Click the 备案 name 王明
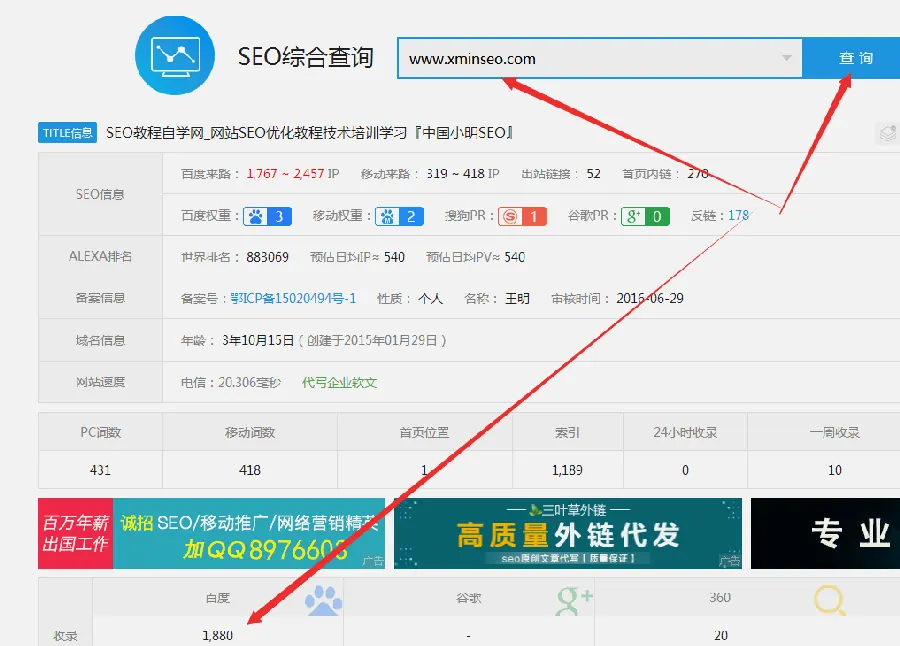 pyautogui.click(x=517, y=299)
